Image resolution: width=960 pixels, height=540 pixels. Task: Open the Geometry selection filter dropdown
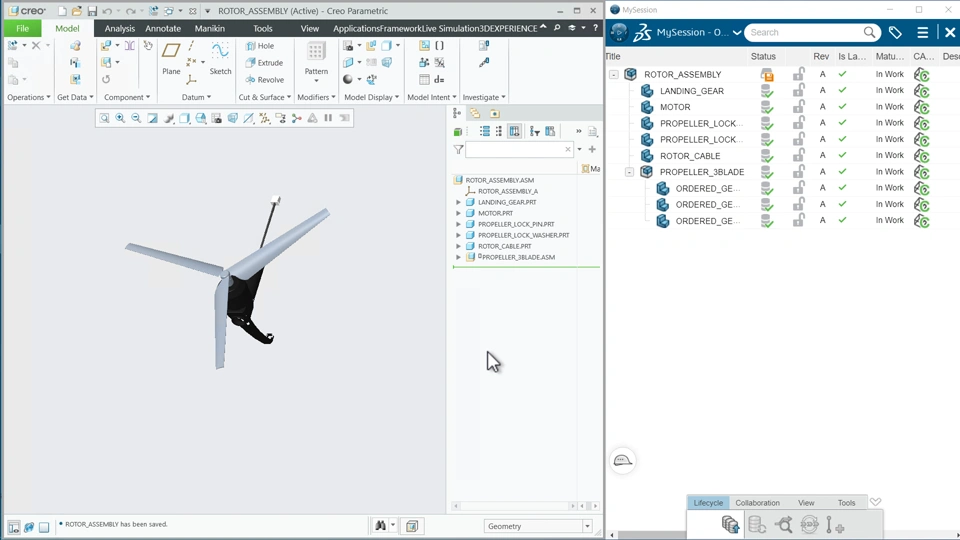[x=587, y=526]
